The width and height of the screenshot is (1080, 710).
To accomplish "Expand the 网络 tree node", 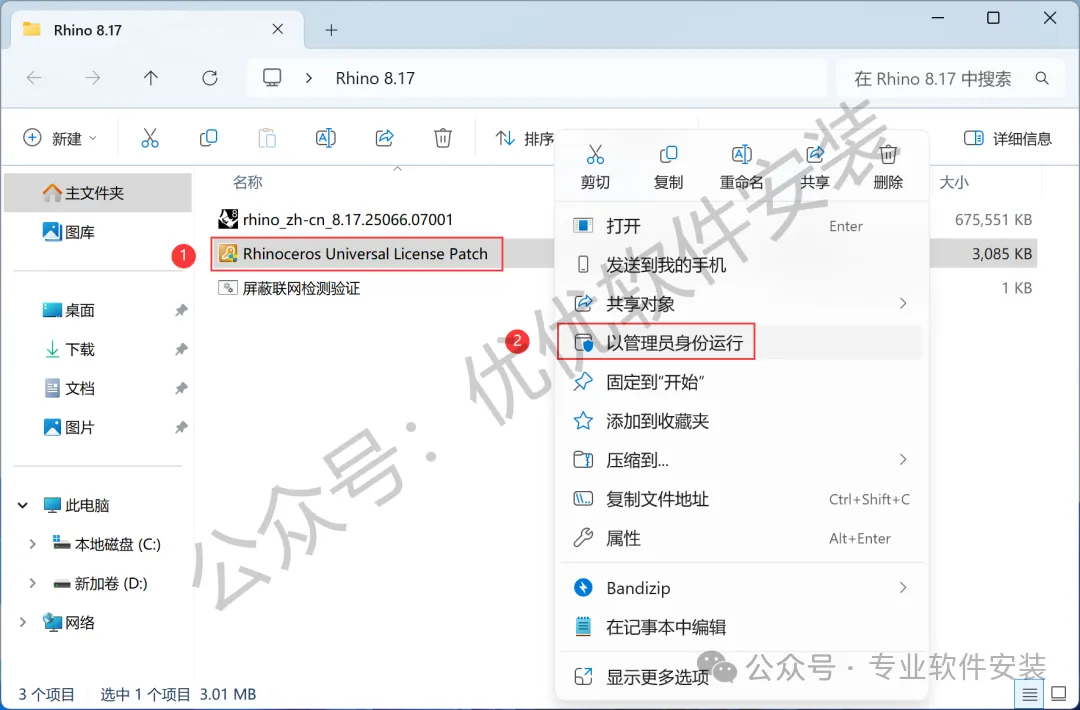I will point(23,623).
